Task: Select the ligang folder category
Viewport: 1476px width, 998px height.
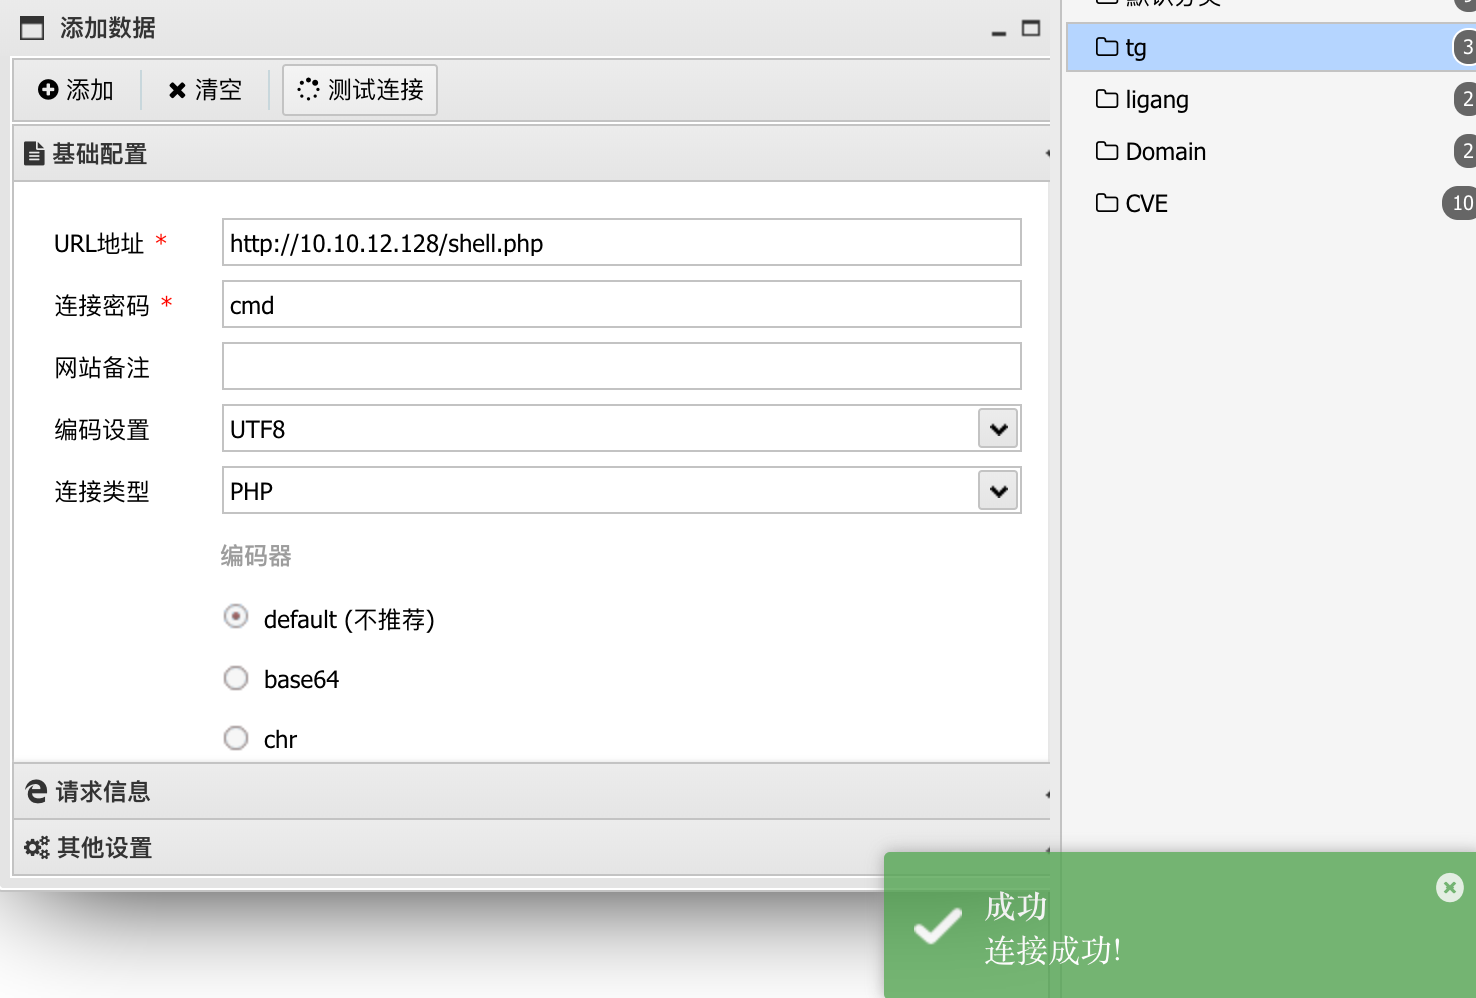Action: (1156, 99)
